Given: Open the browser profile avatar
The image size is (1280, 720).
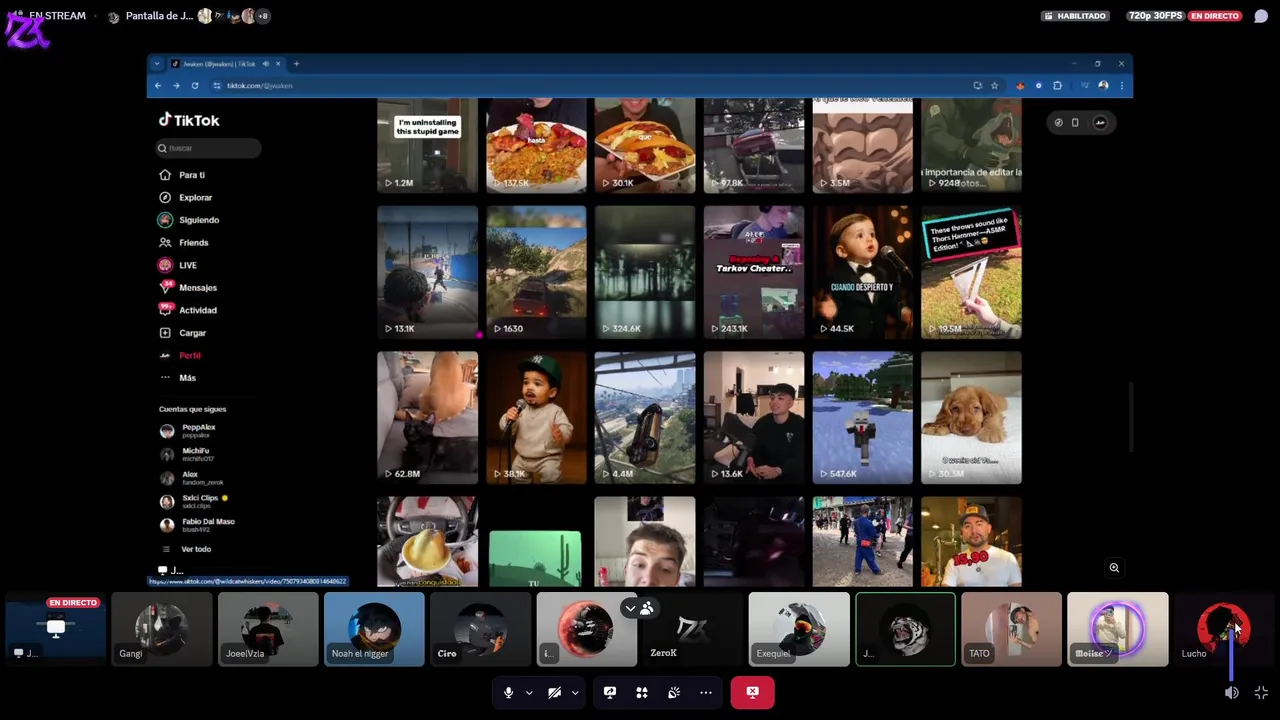Looking at the screenshot, I should [x=1103, y=86].
